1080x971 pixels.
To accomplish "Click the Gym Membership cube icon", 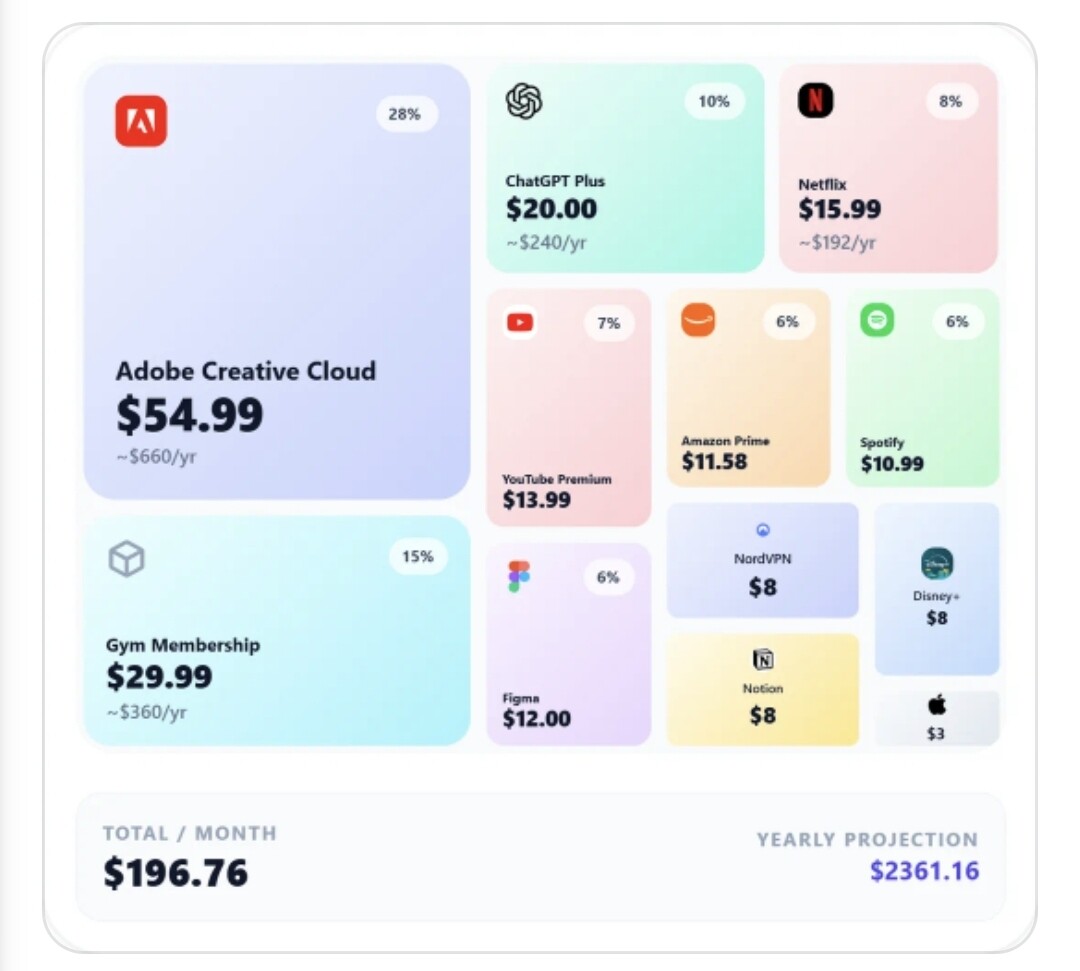I will point(127,559).
